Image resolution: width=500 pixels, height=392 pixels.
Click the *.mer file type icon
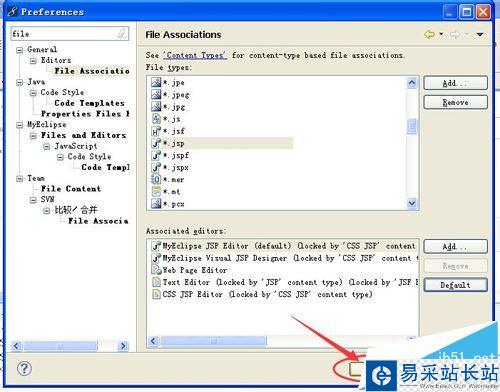[156, 179]
